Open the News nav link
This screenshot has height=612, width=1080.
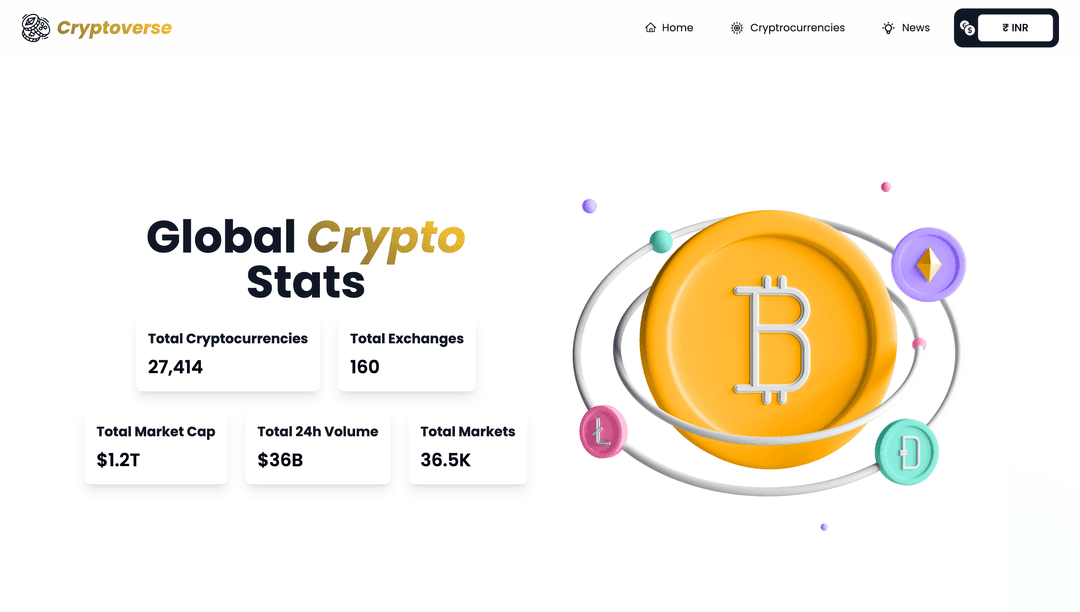pyautogui.click(x=915, y=28)
